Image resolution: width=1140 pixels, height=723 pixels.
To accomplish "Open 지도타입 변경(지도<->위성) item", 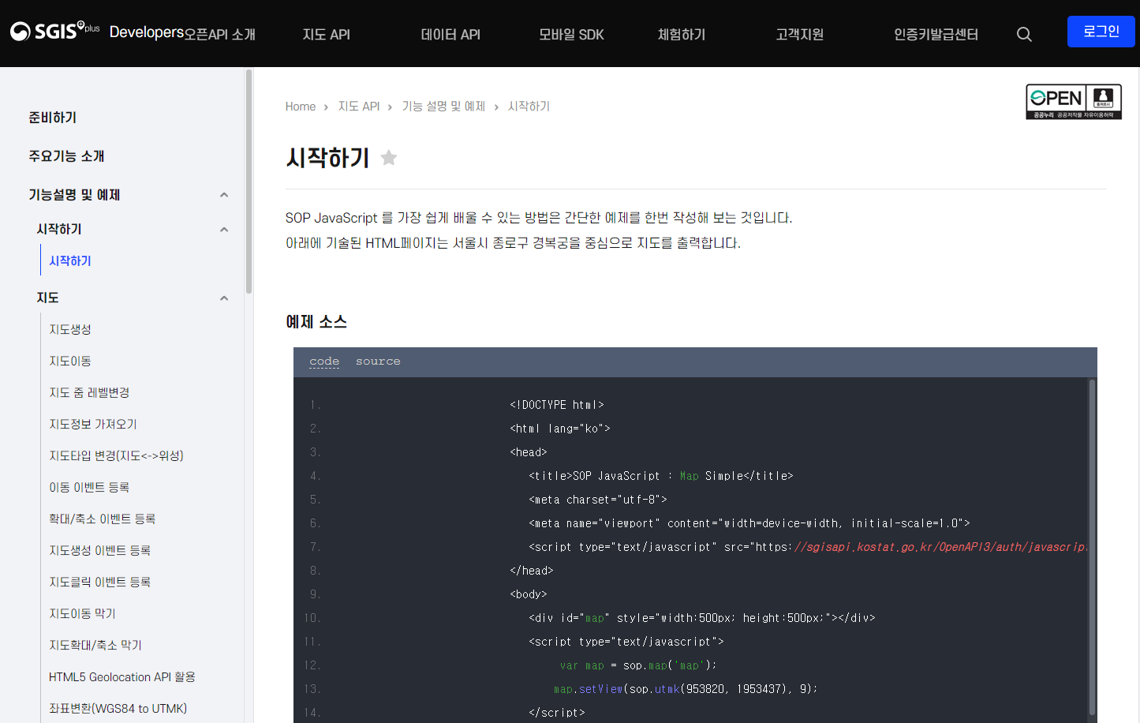I will [x=116, y=455].
